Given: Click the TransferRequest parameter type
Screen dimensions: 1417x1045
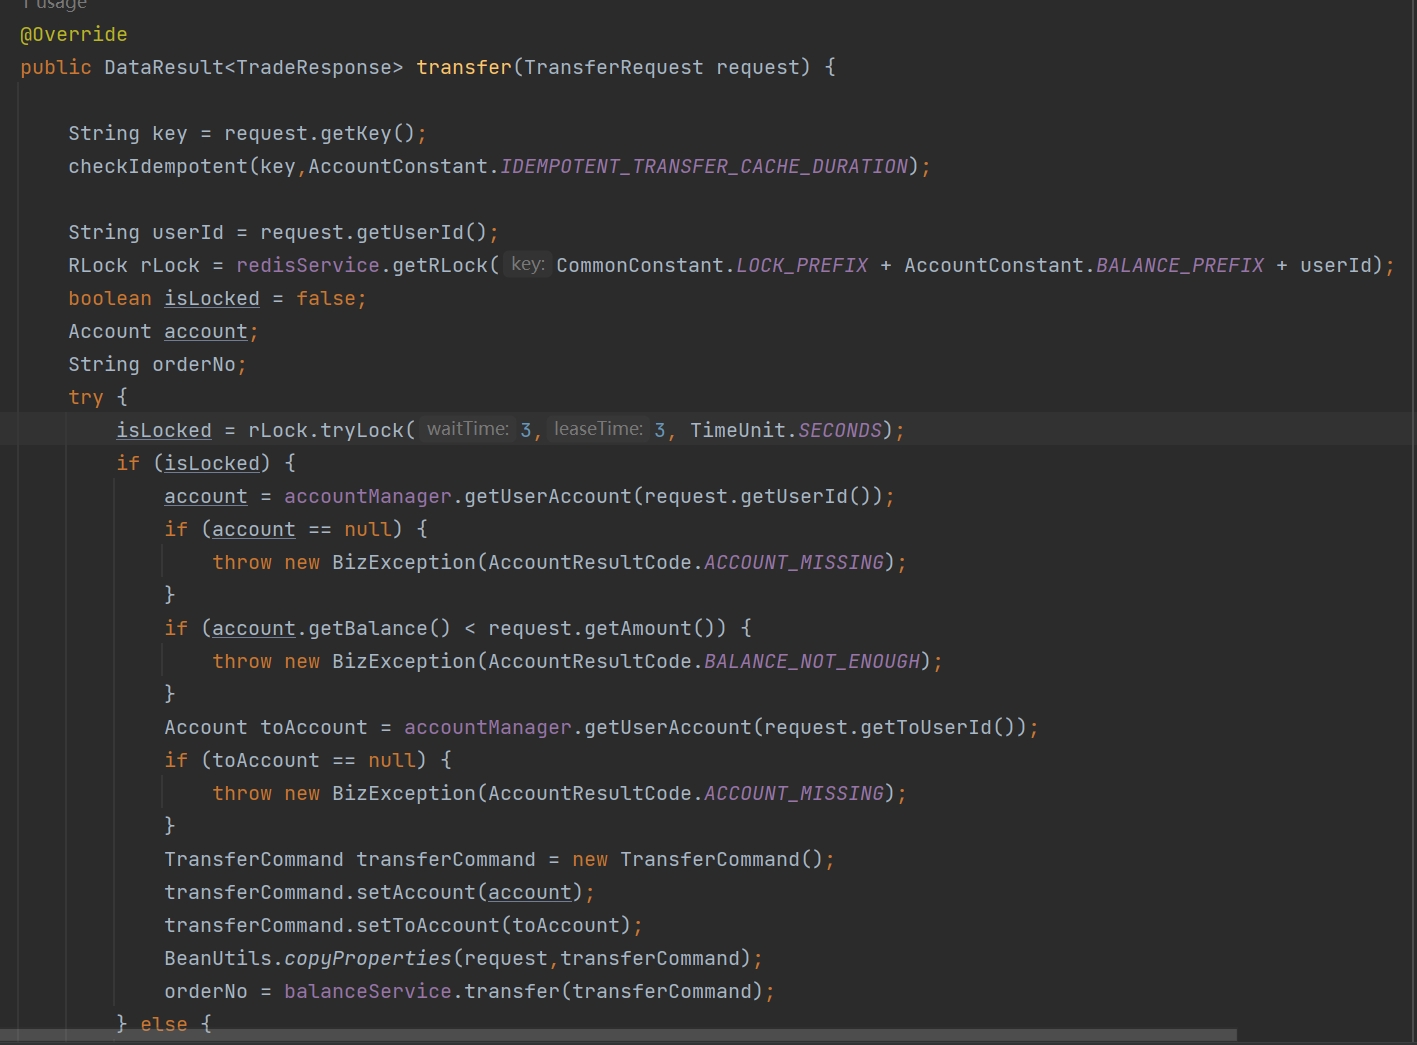Looking at the screenshot, I should click(614, 68).
